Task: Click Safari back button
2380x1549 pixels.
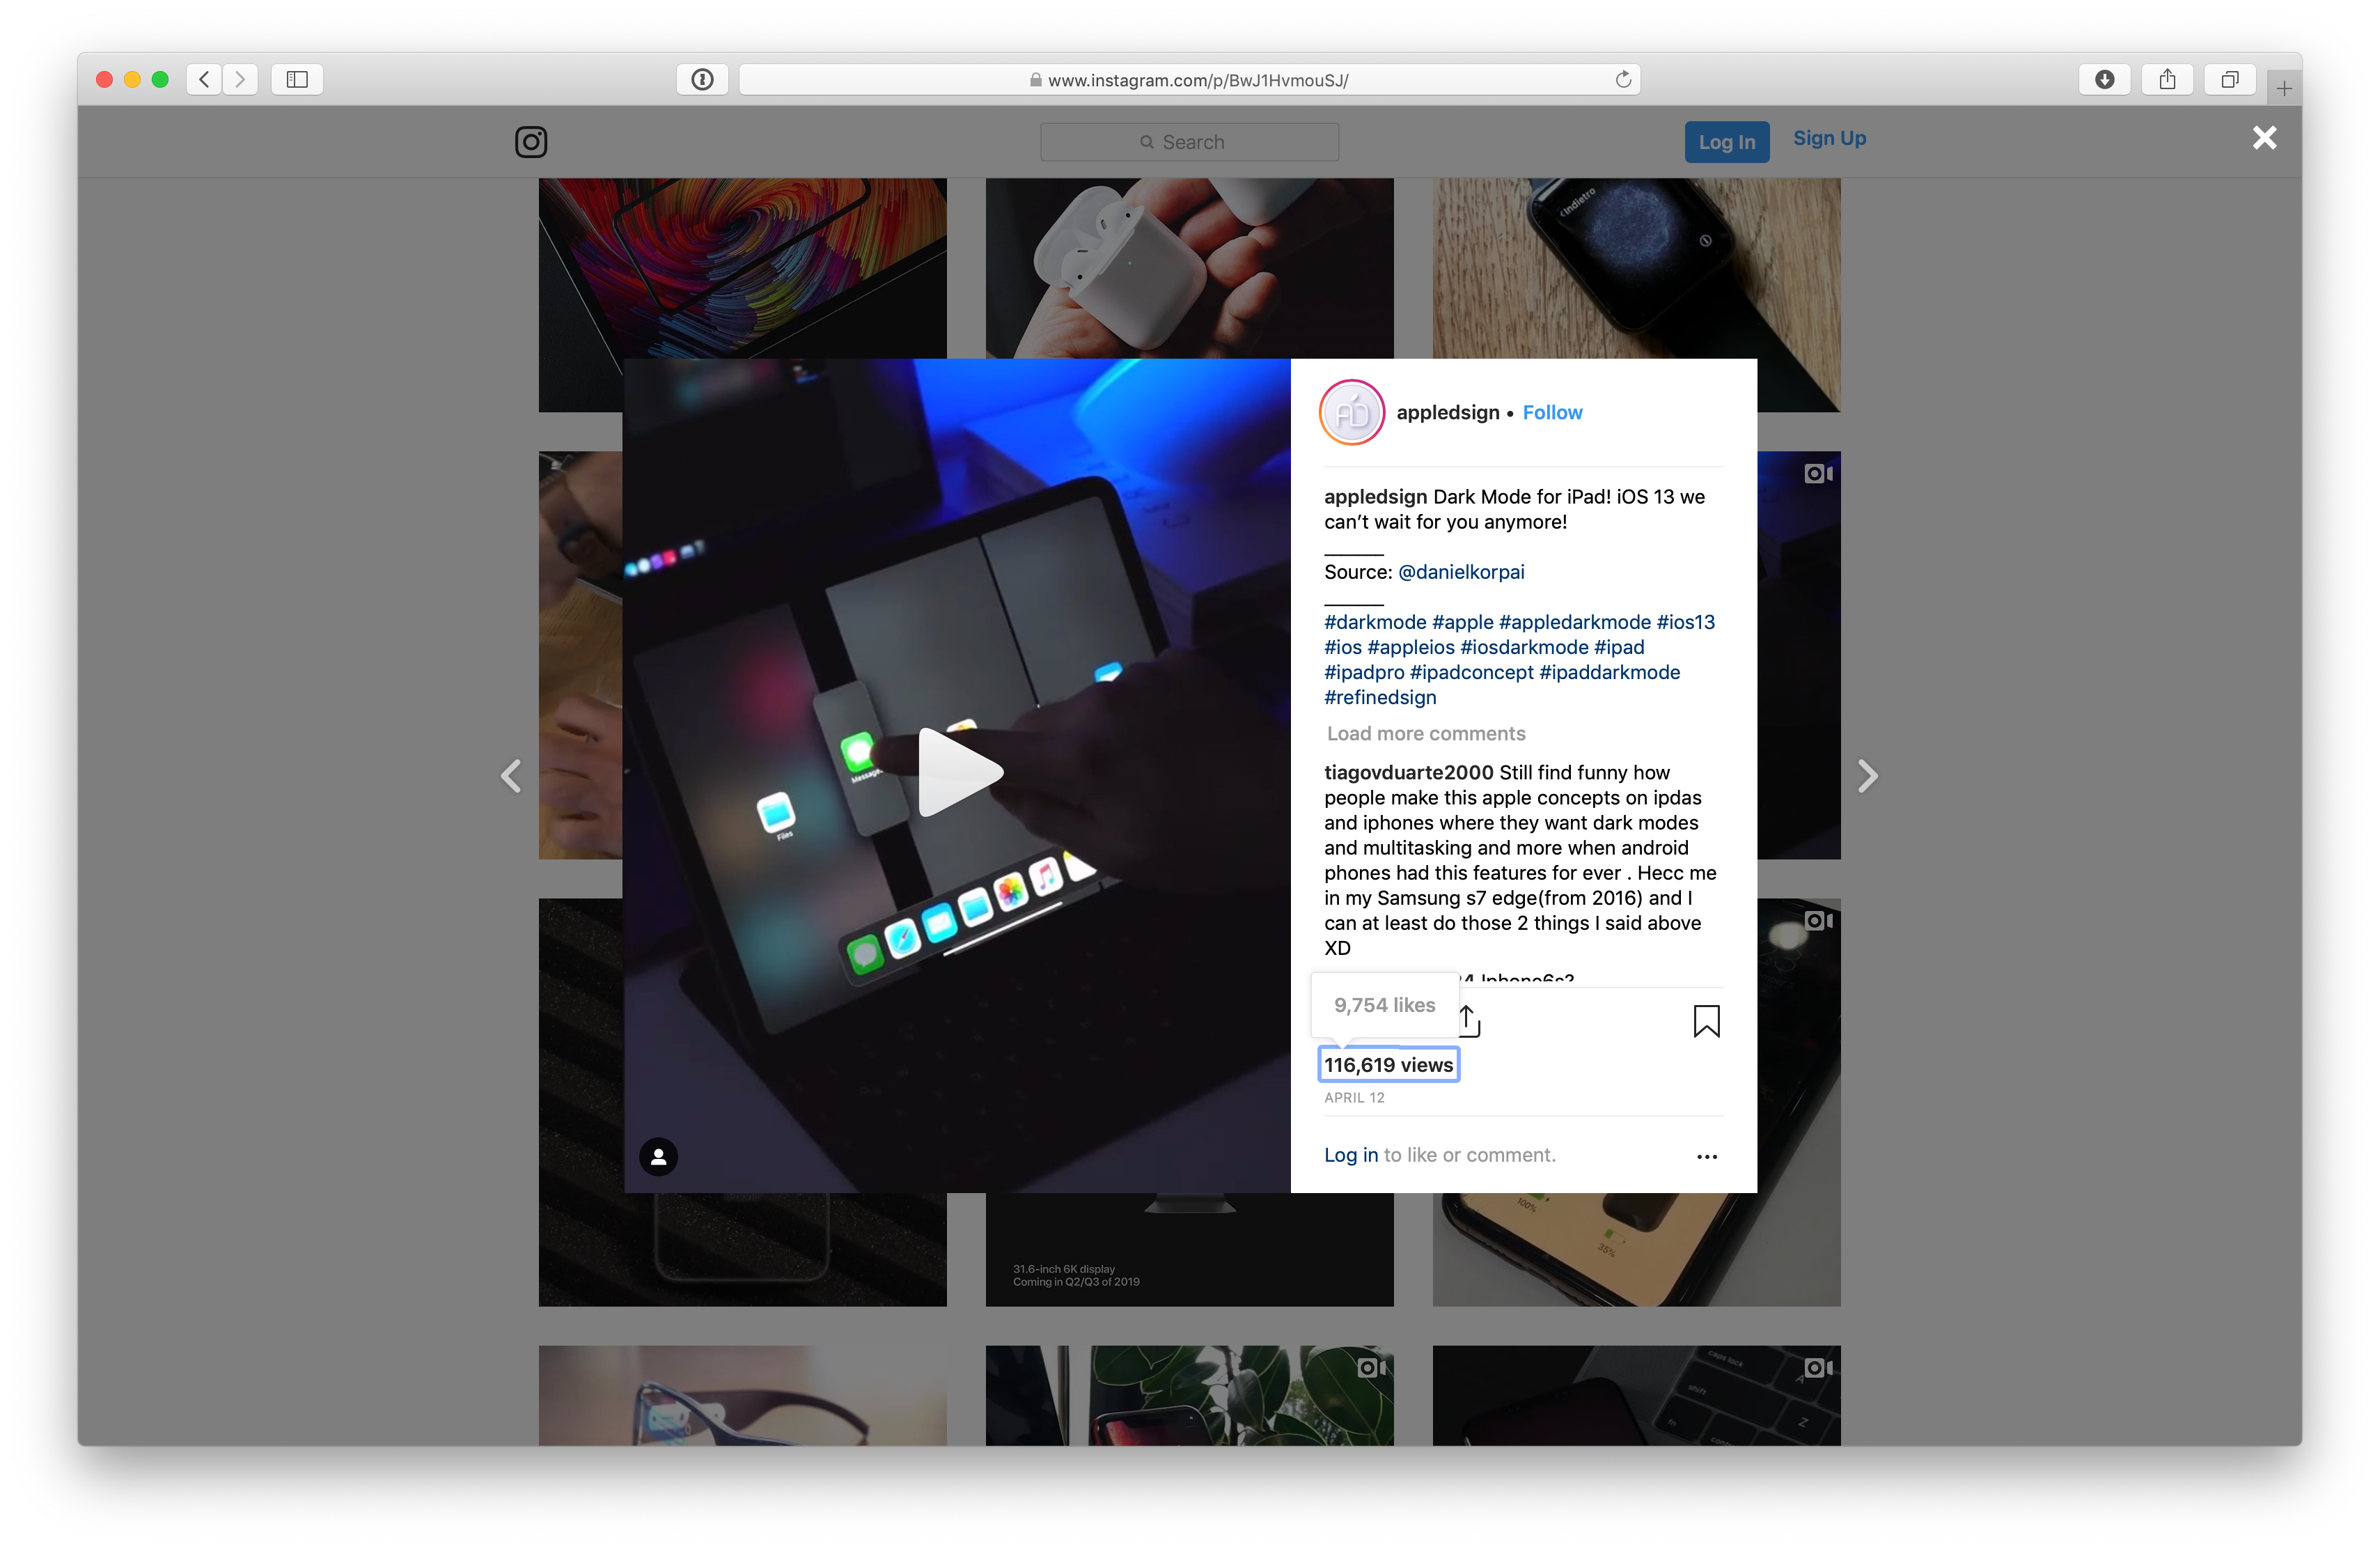Action: 204,79
